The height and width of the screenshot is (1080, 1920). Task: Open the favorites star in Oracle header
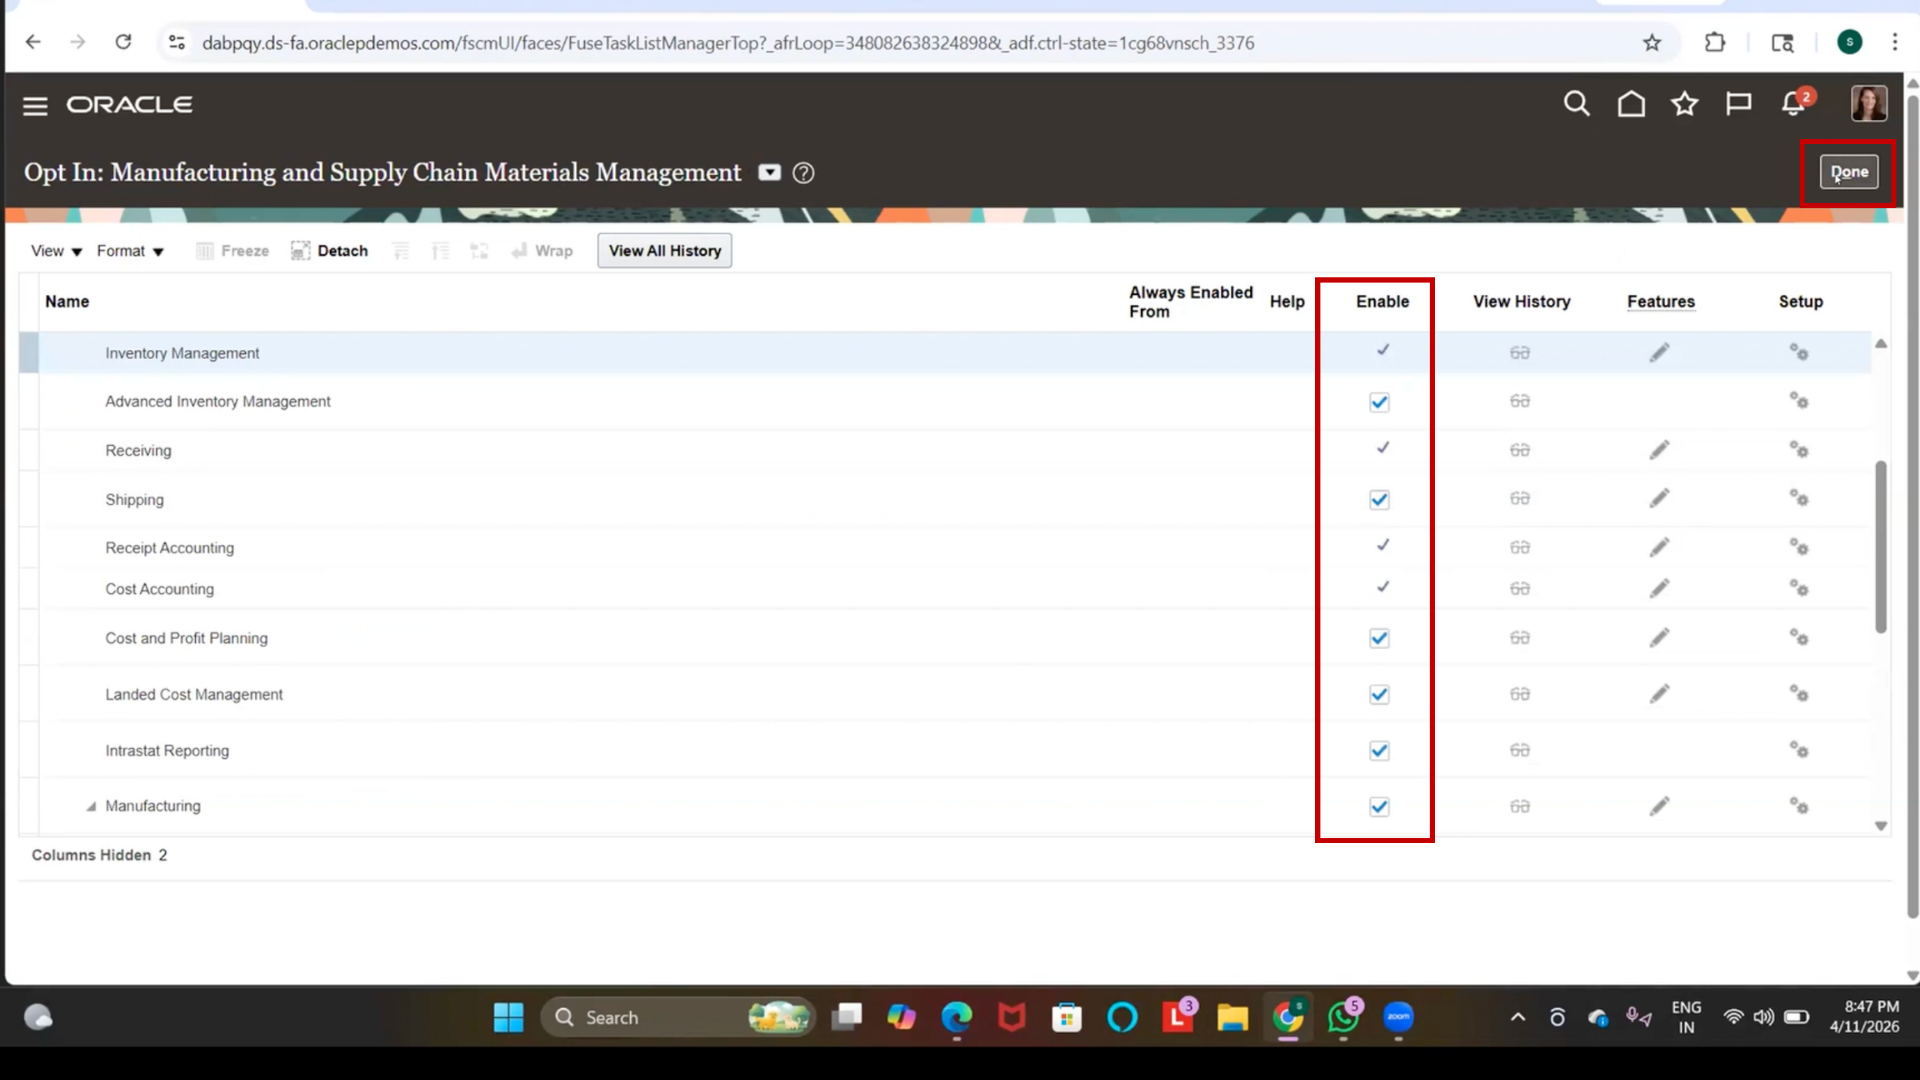point(1685,104)
